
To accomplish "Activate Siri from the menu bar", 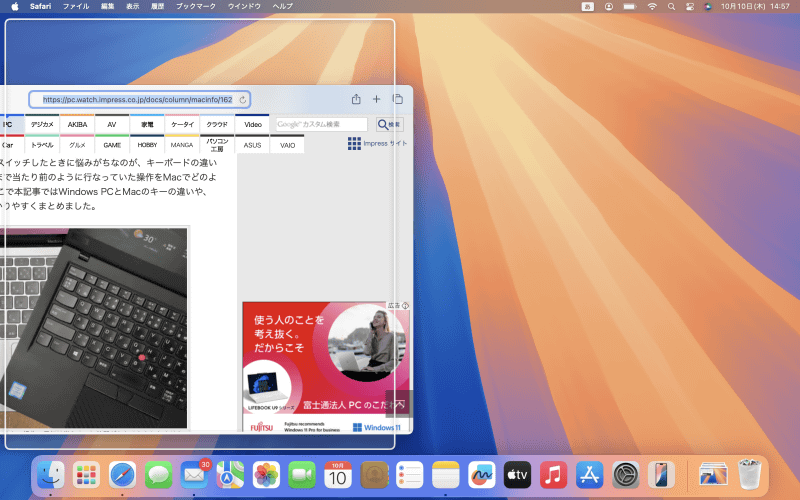I will 708,7.
